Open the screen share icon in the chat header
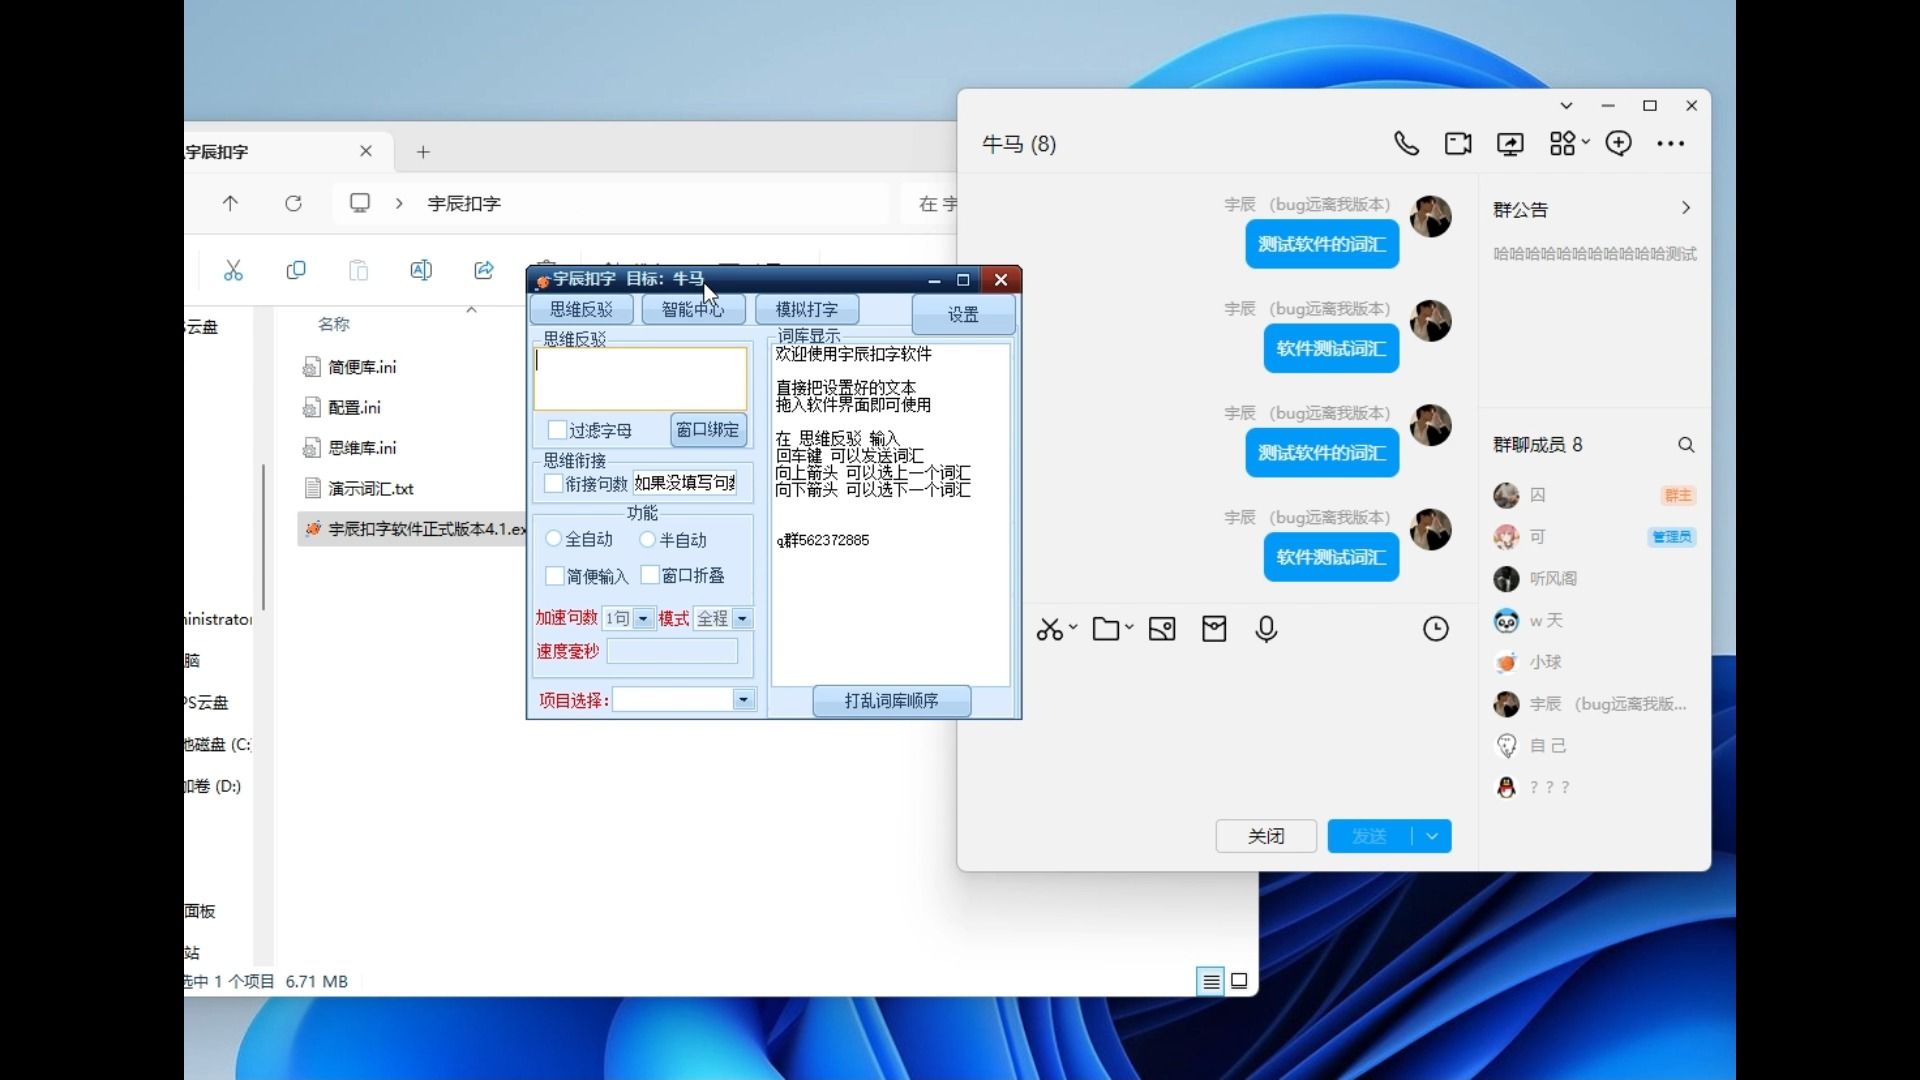Screen dimensions: 1920x1080 [1510, 144]
